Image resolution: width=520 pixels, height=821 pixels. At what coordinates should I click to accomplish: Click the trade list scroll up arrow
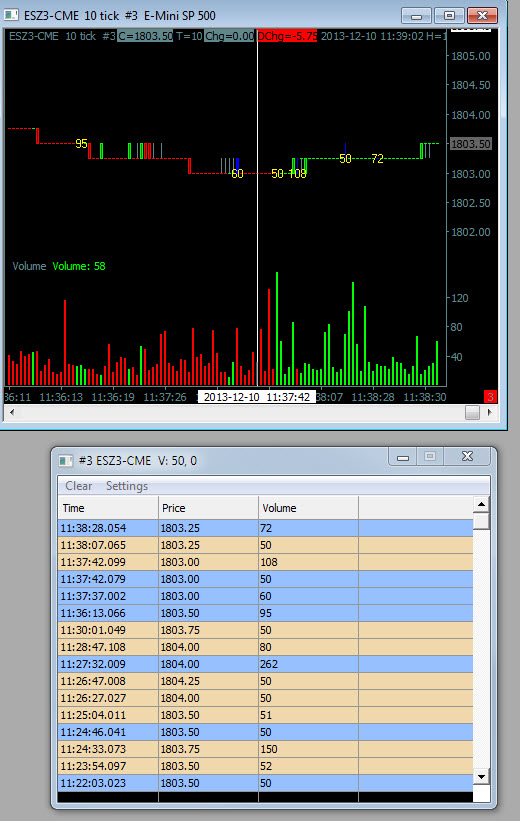(481, 505)
